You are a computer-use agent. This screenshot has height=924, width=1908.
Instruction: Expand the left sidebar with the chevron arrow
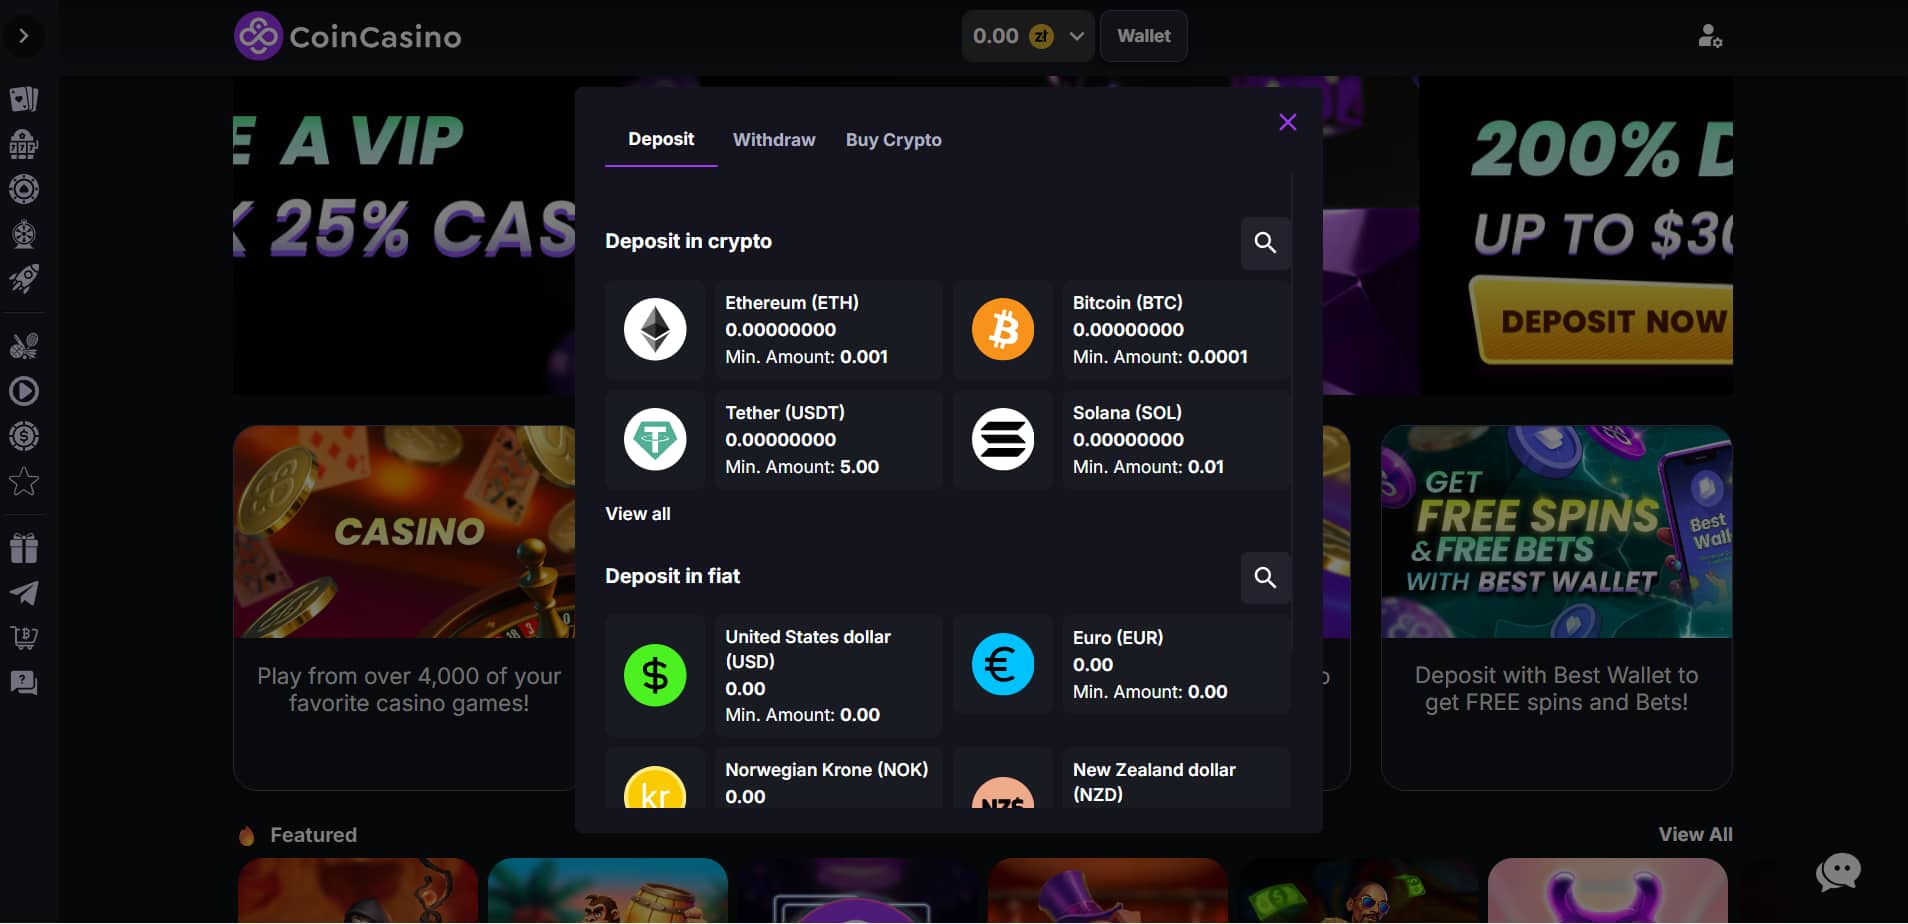coord(24,36)
